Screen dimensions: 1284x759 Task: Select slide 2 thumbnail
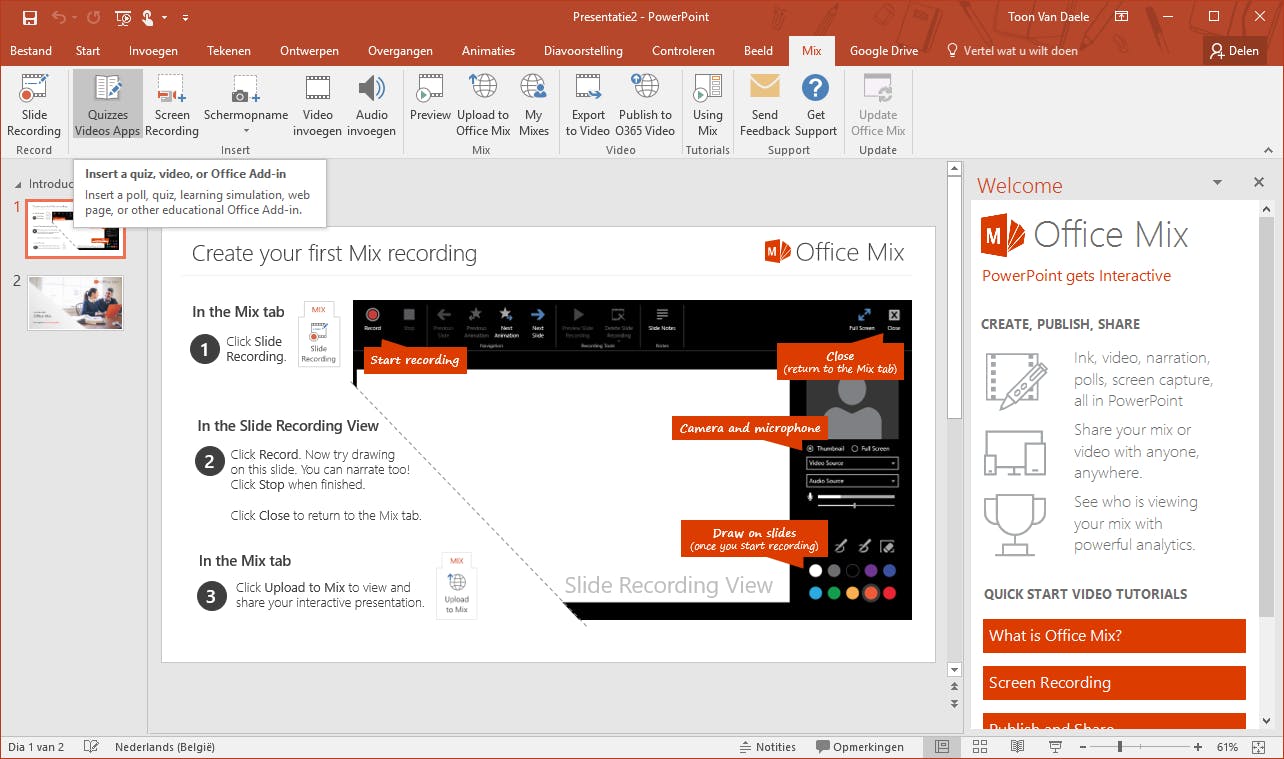coord(76,303)
